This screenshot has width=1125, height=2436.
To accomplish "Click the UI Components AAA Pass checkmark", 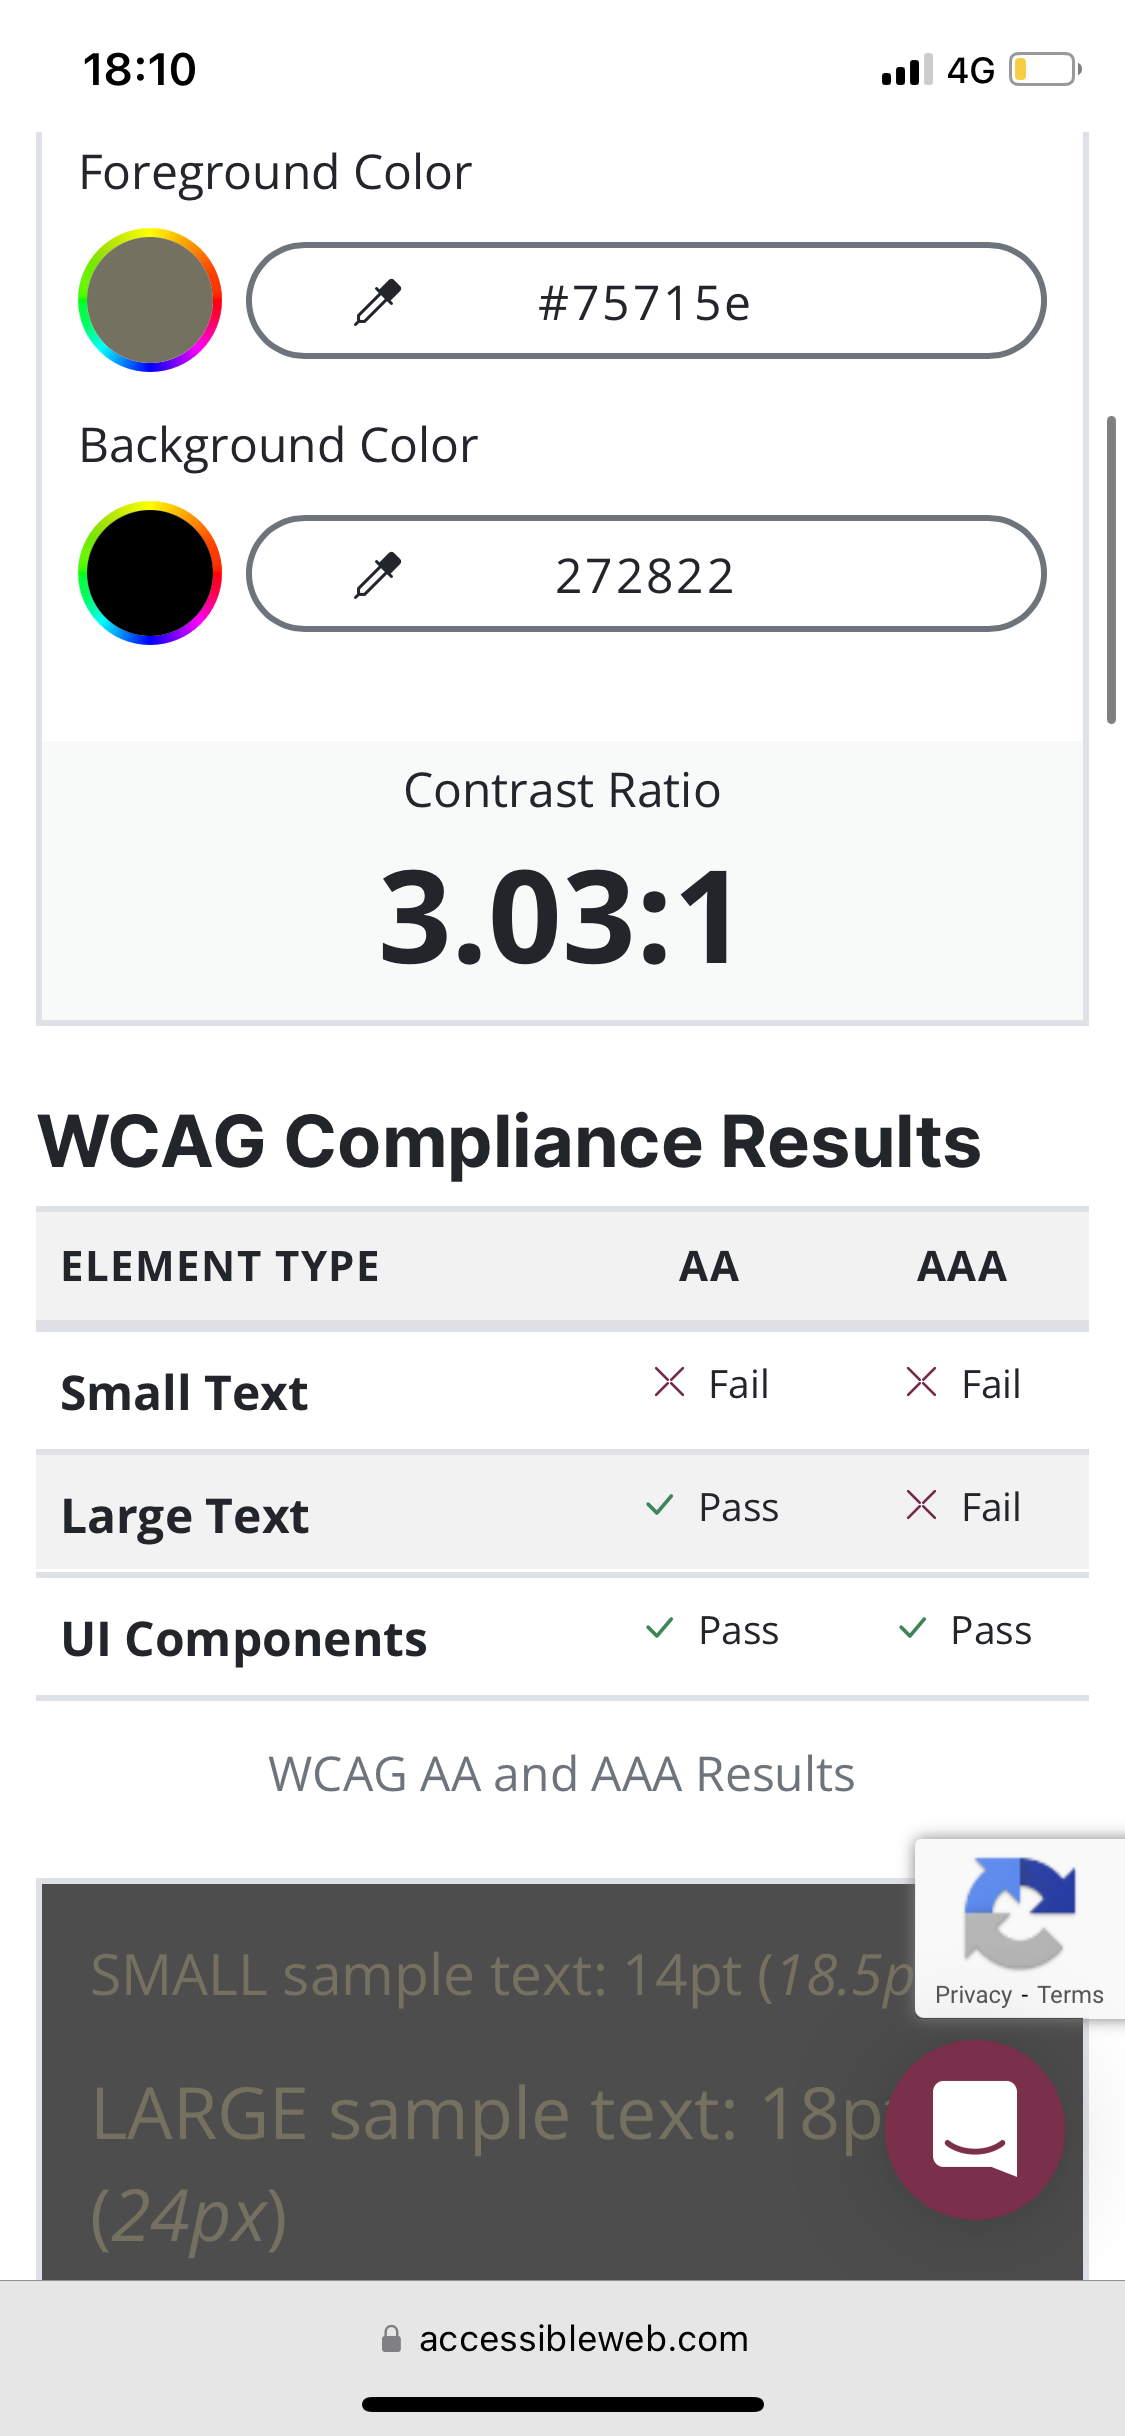I will point(913,1628).
